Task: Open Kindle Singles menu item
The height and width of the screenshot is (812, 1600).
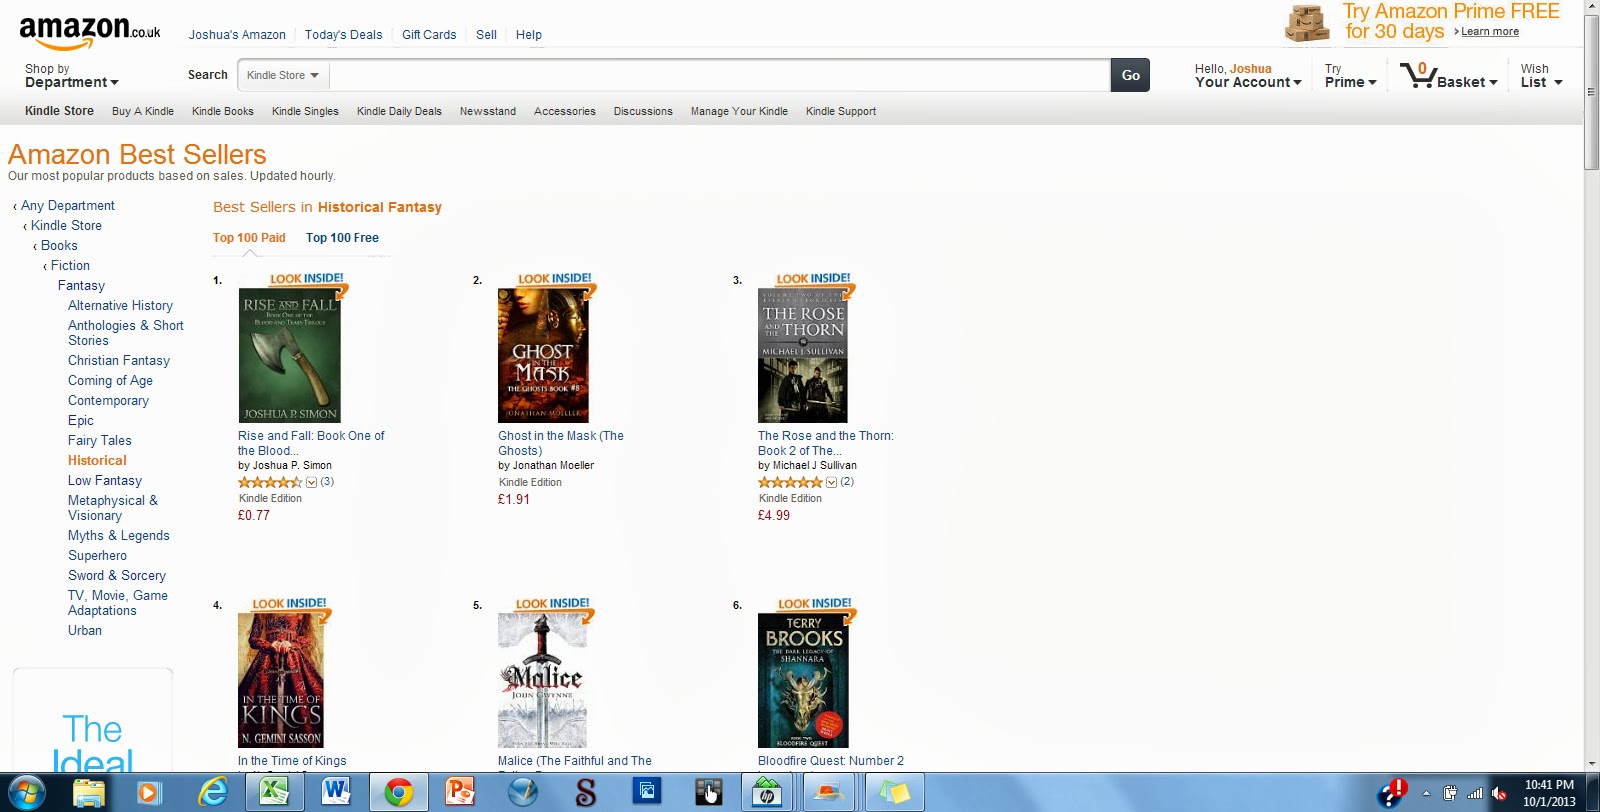Action: click(x=305, y=111)
